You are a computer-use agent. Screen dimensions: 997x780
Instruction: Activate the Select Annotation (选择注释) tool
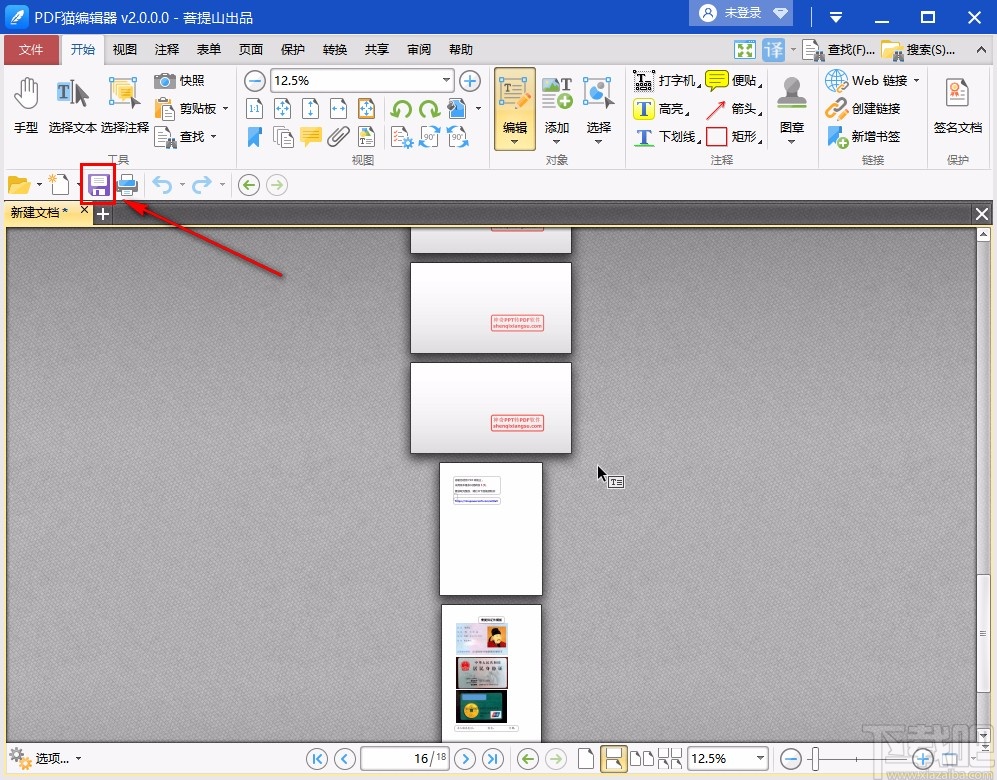pyautogui.click(x=125, y=105)
